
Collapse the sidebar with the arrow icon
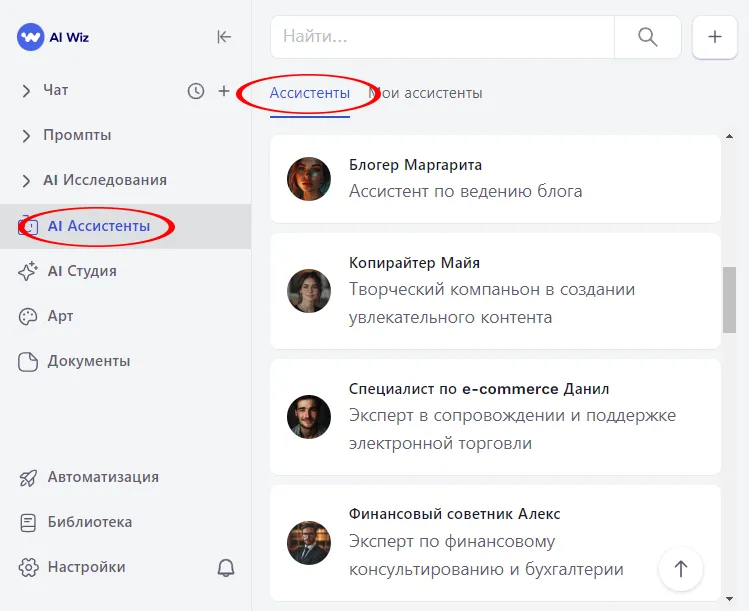coord(224,37)
